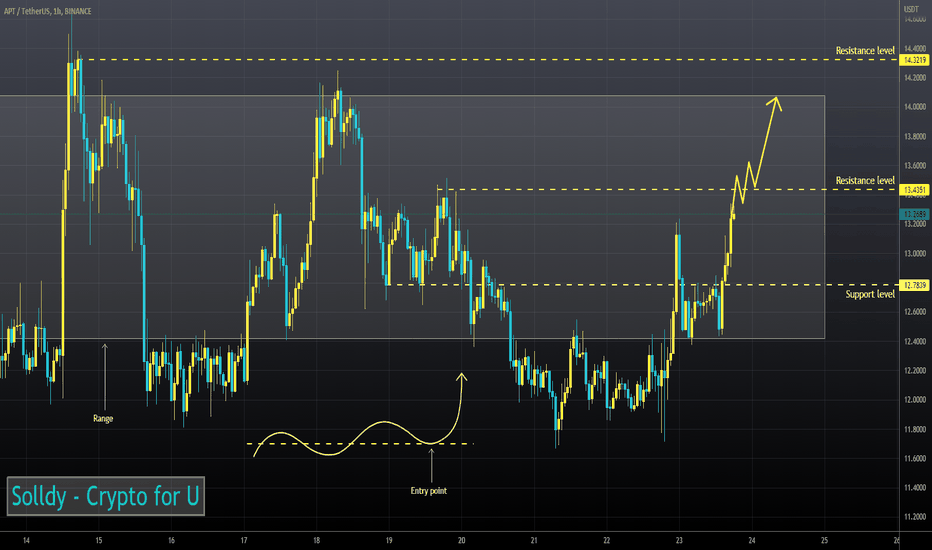Click the Resistance level label near 14.3219
Image resolution: width=932 pixels, height=550 pixels.
(865, 51)
